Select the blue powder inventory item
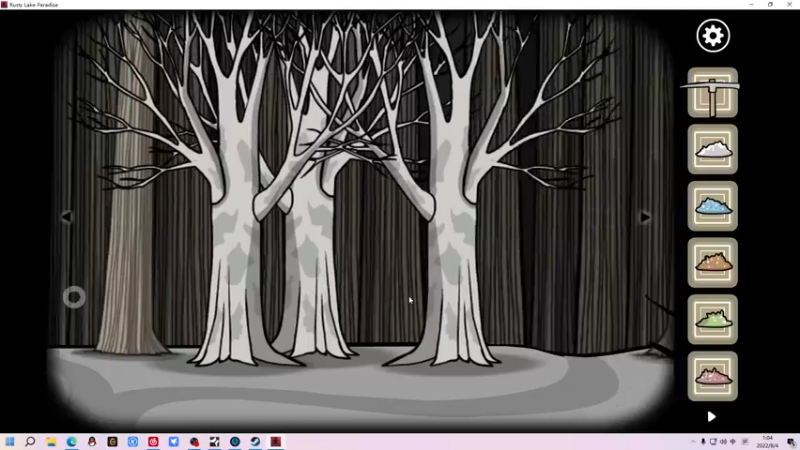800x450 pixels. [x=713, y=206]
